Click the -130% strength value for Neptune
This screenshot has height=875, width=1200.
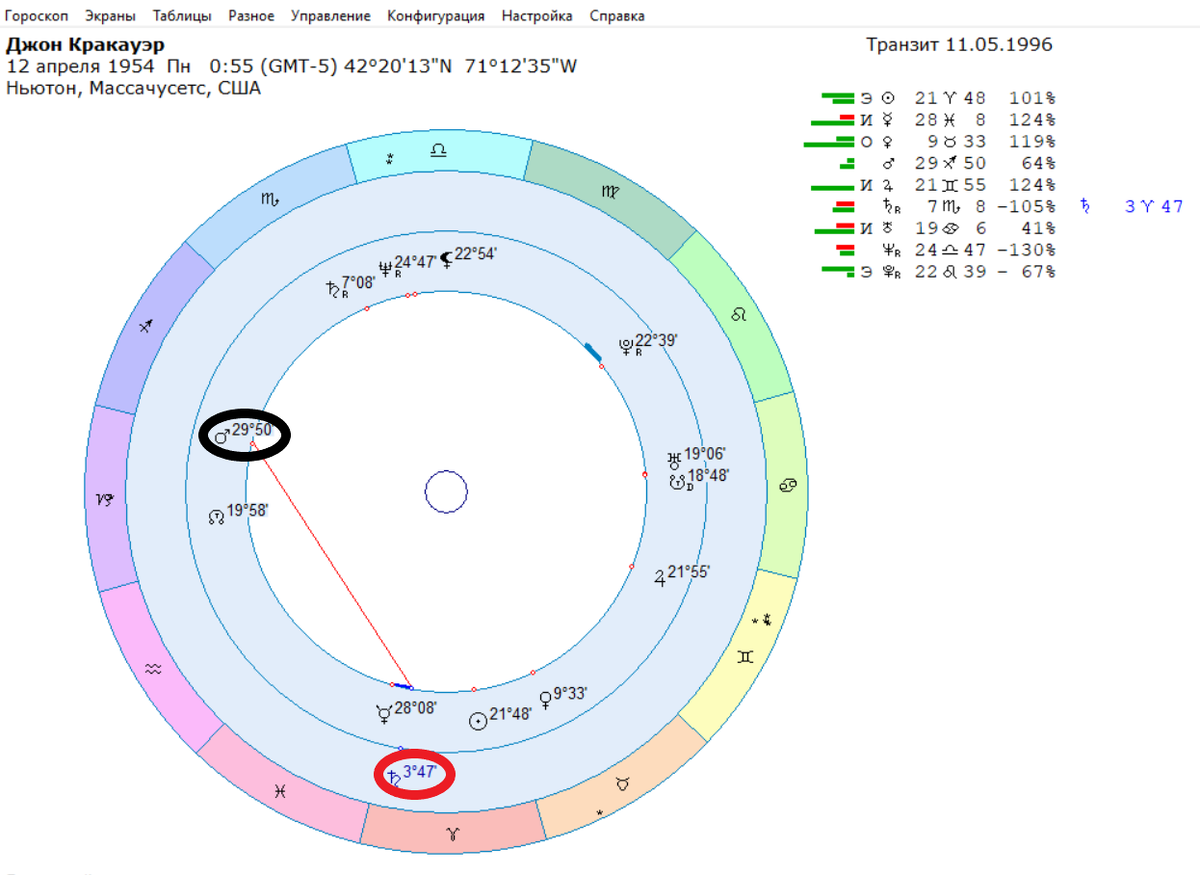click(x=1027, y=250)
